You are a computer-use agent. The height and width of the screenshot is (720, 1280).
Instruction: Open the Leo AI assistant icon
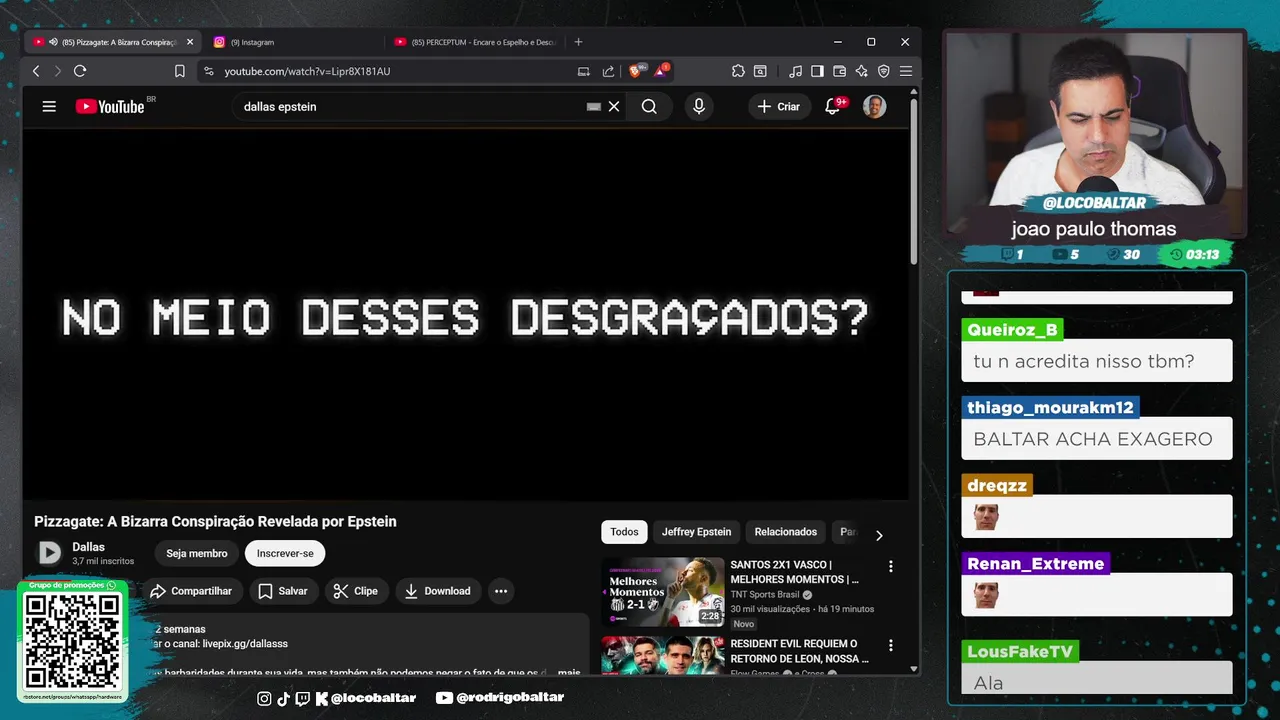tap(861, 71)
